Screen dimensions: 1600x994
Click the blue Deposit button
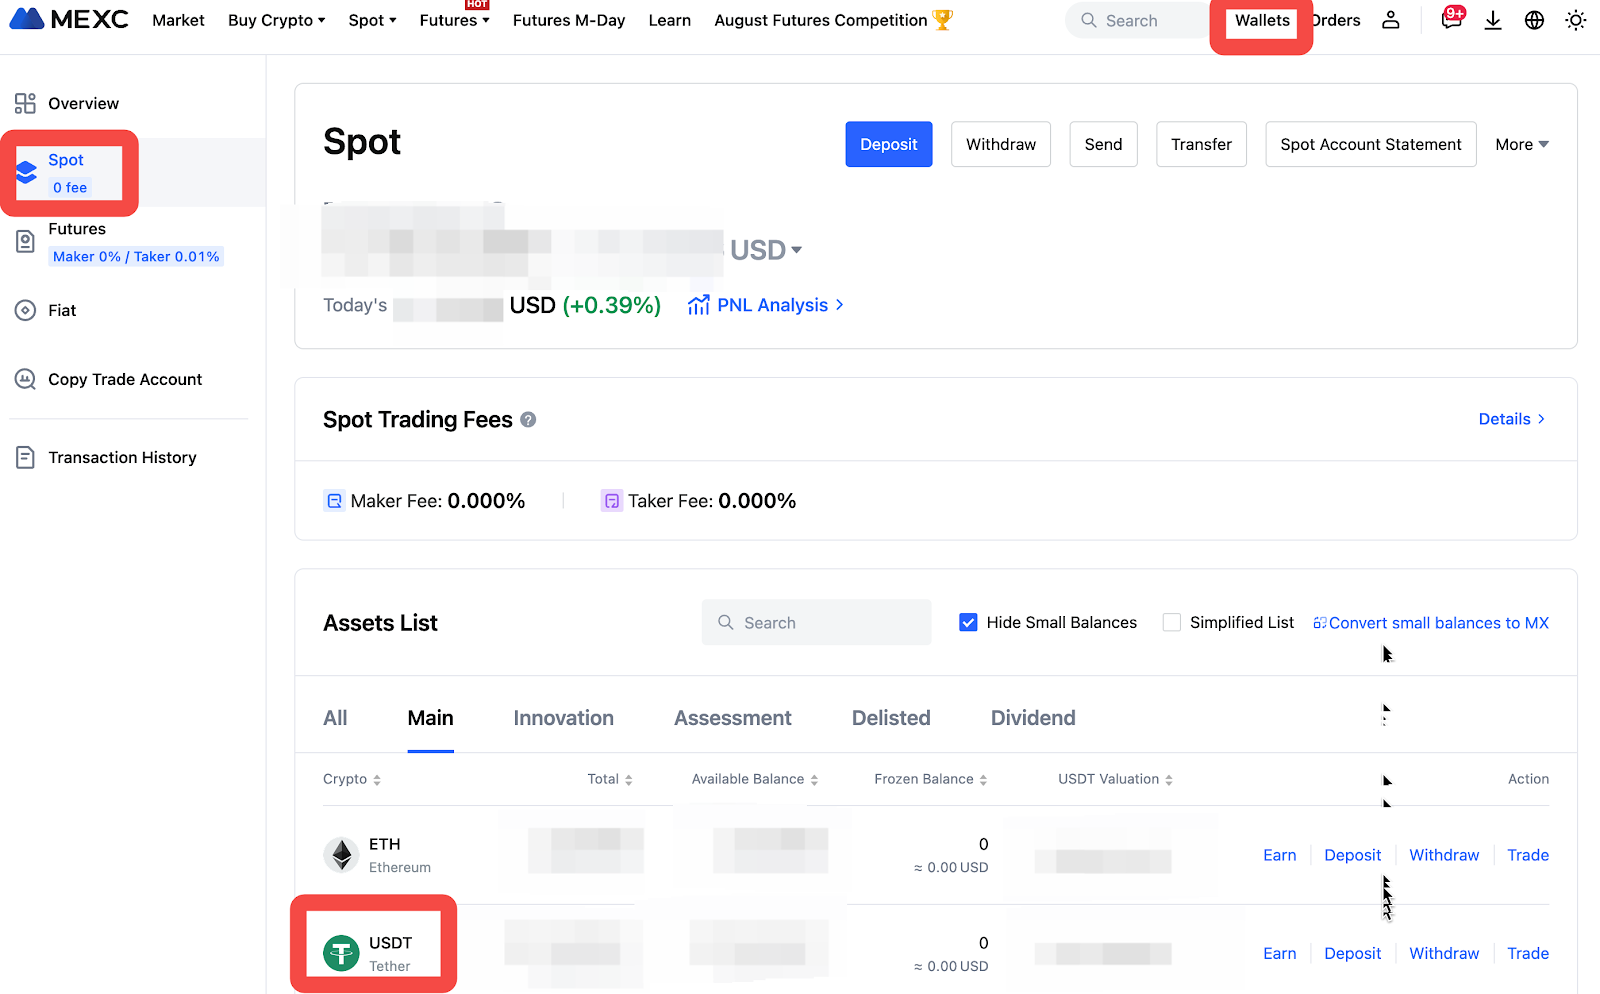pyautogui.click(x=889, y=144)
